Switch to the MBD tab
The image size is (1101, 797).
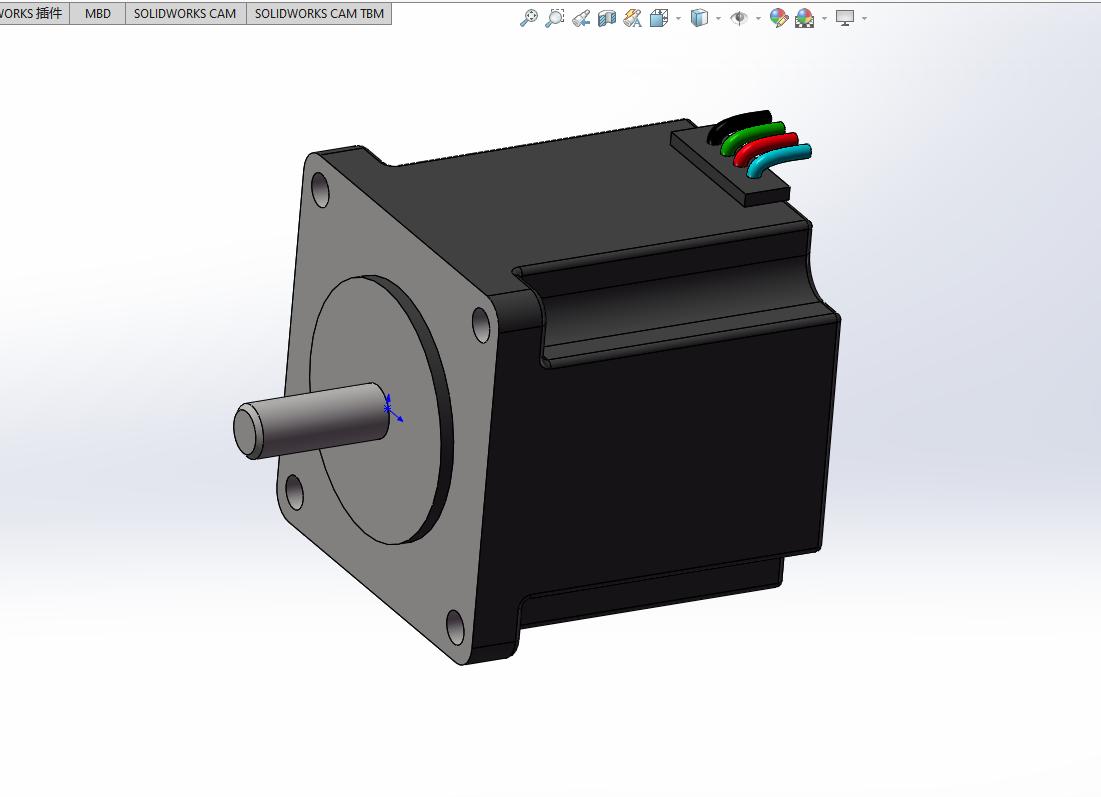click(x=98, y=13)
